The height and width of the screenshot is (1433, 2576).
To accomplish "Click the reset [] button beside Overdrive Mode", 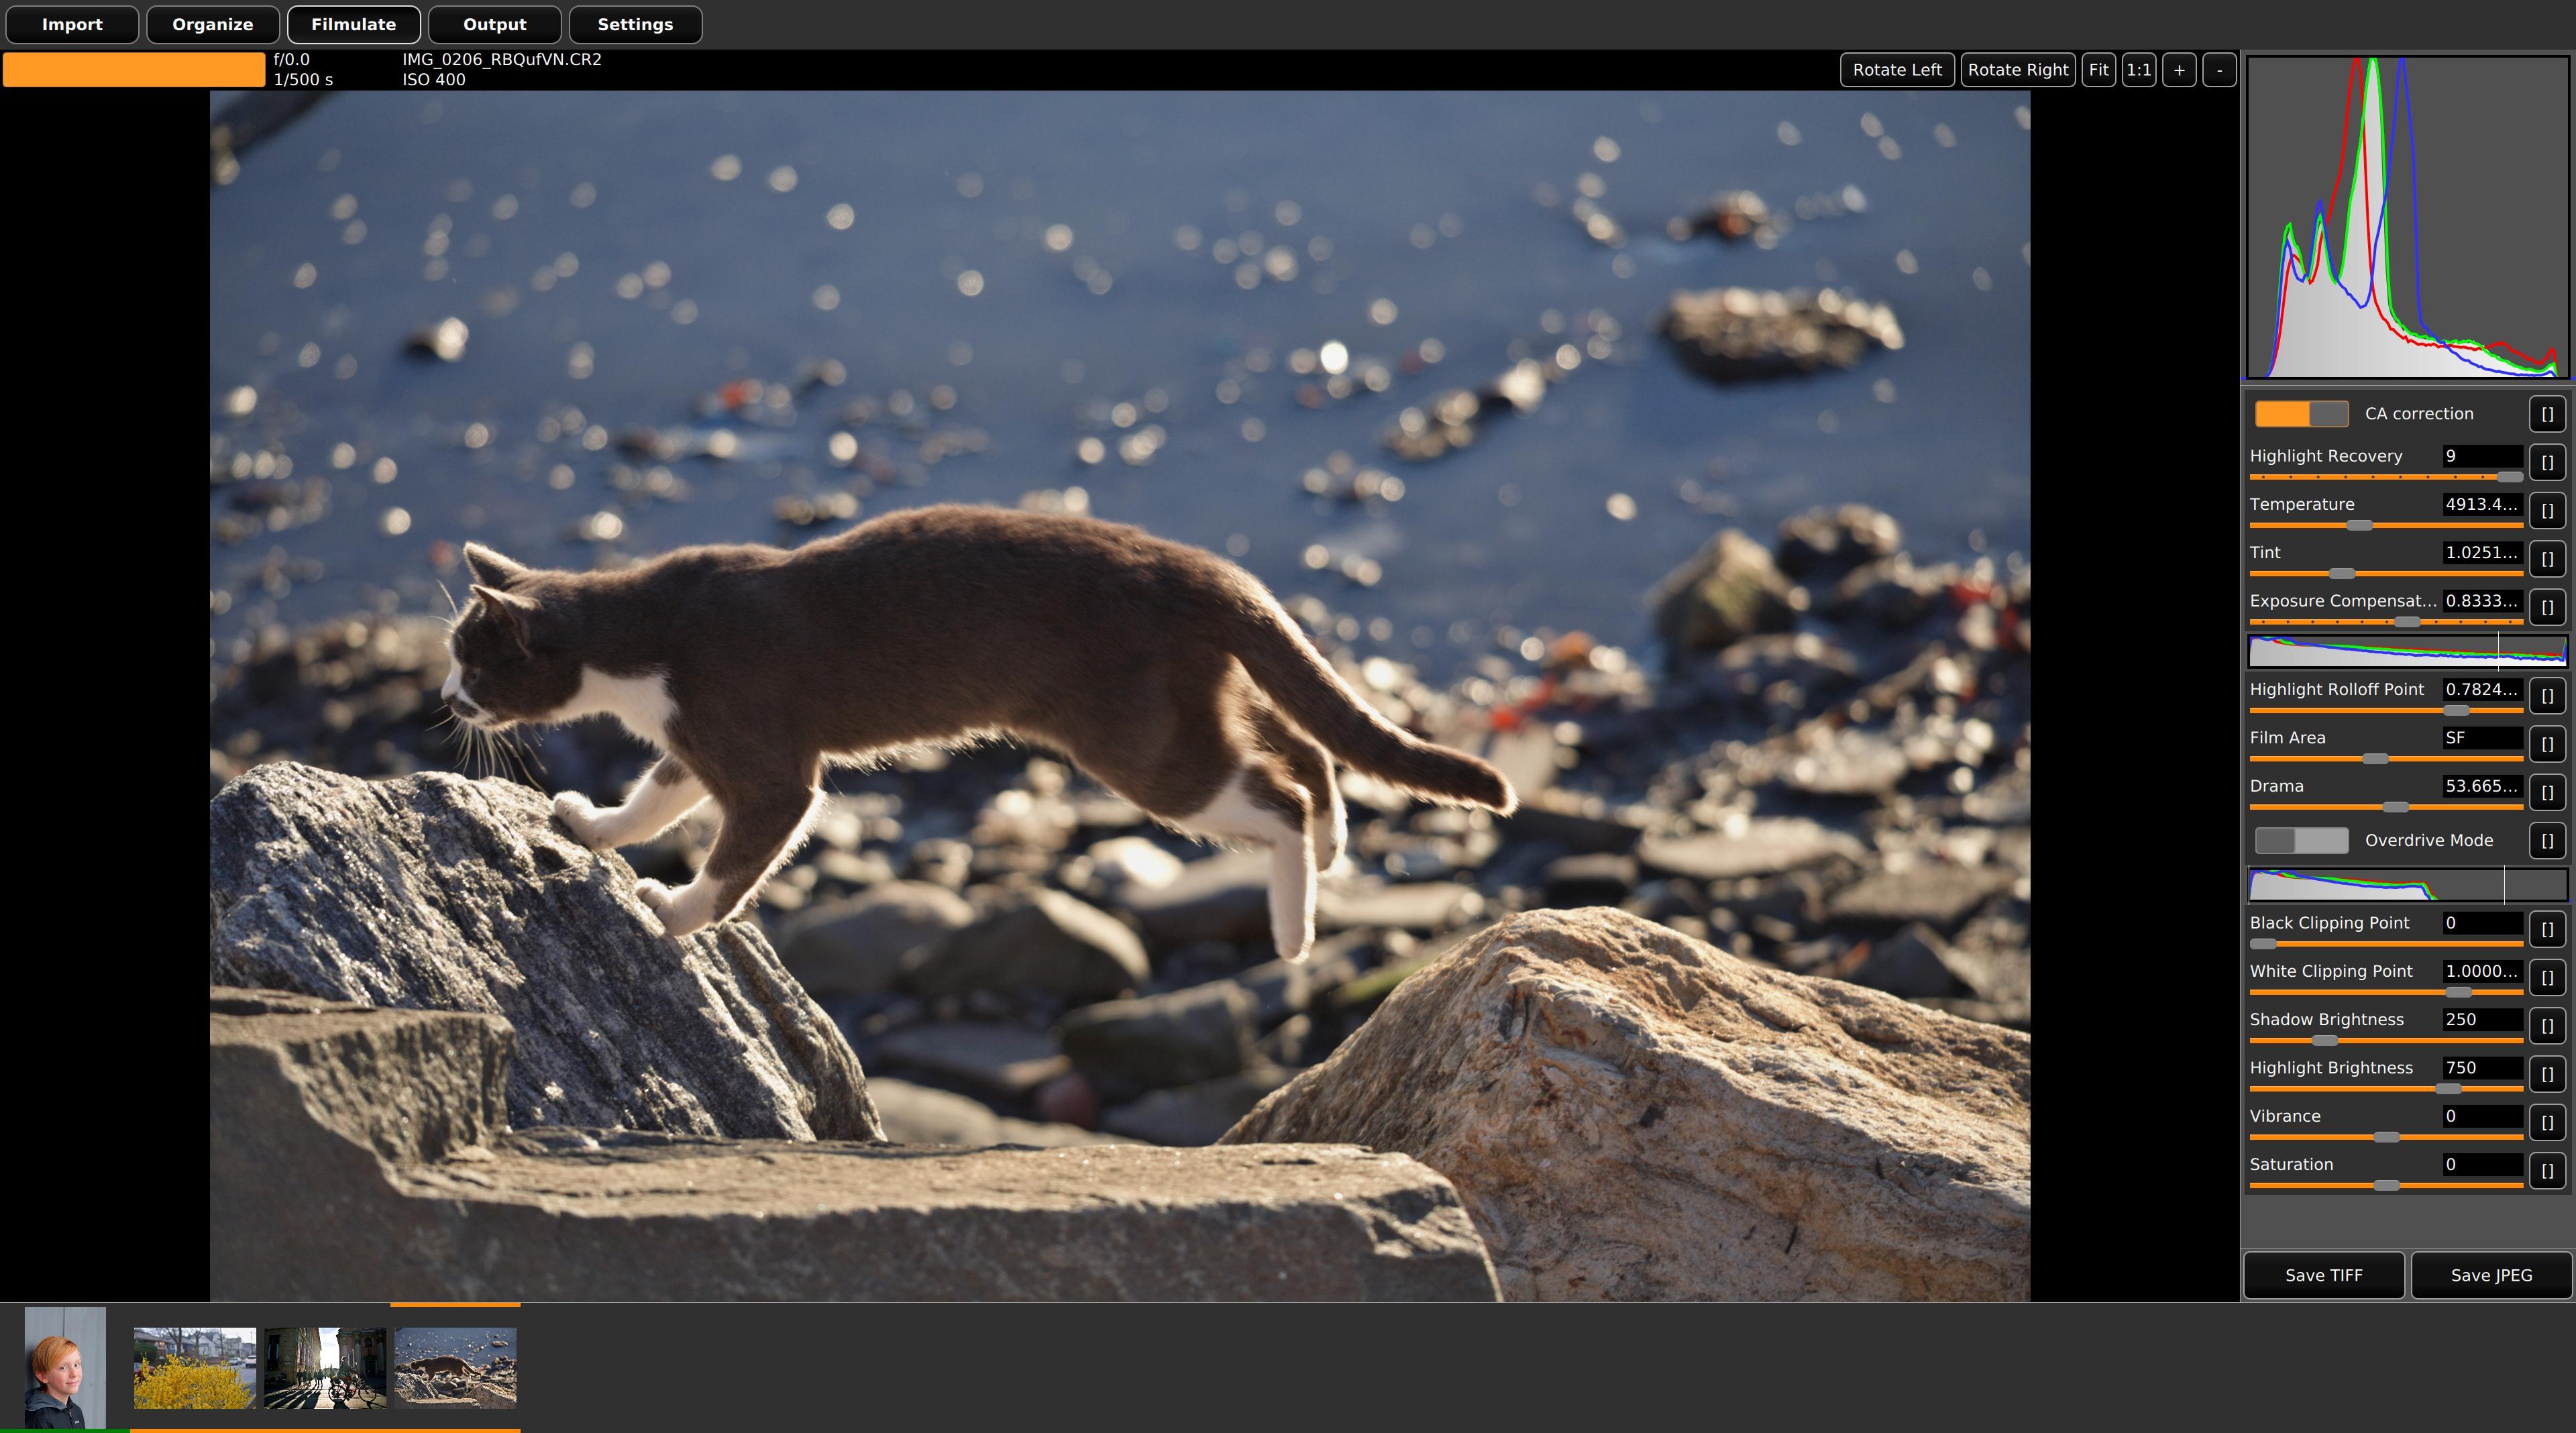I will tap(2547, 841).
